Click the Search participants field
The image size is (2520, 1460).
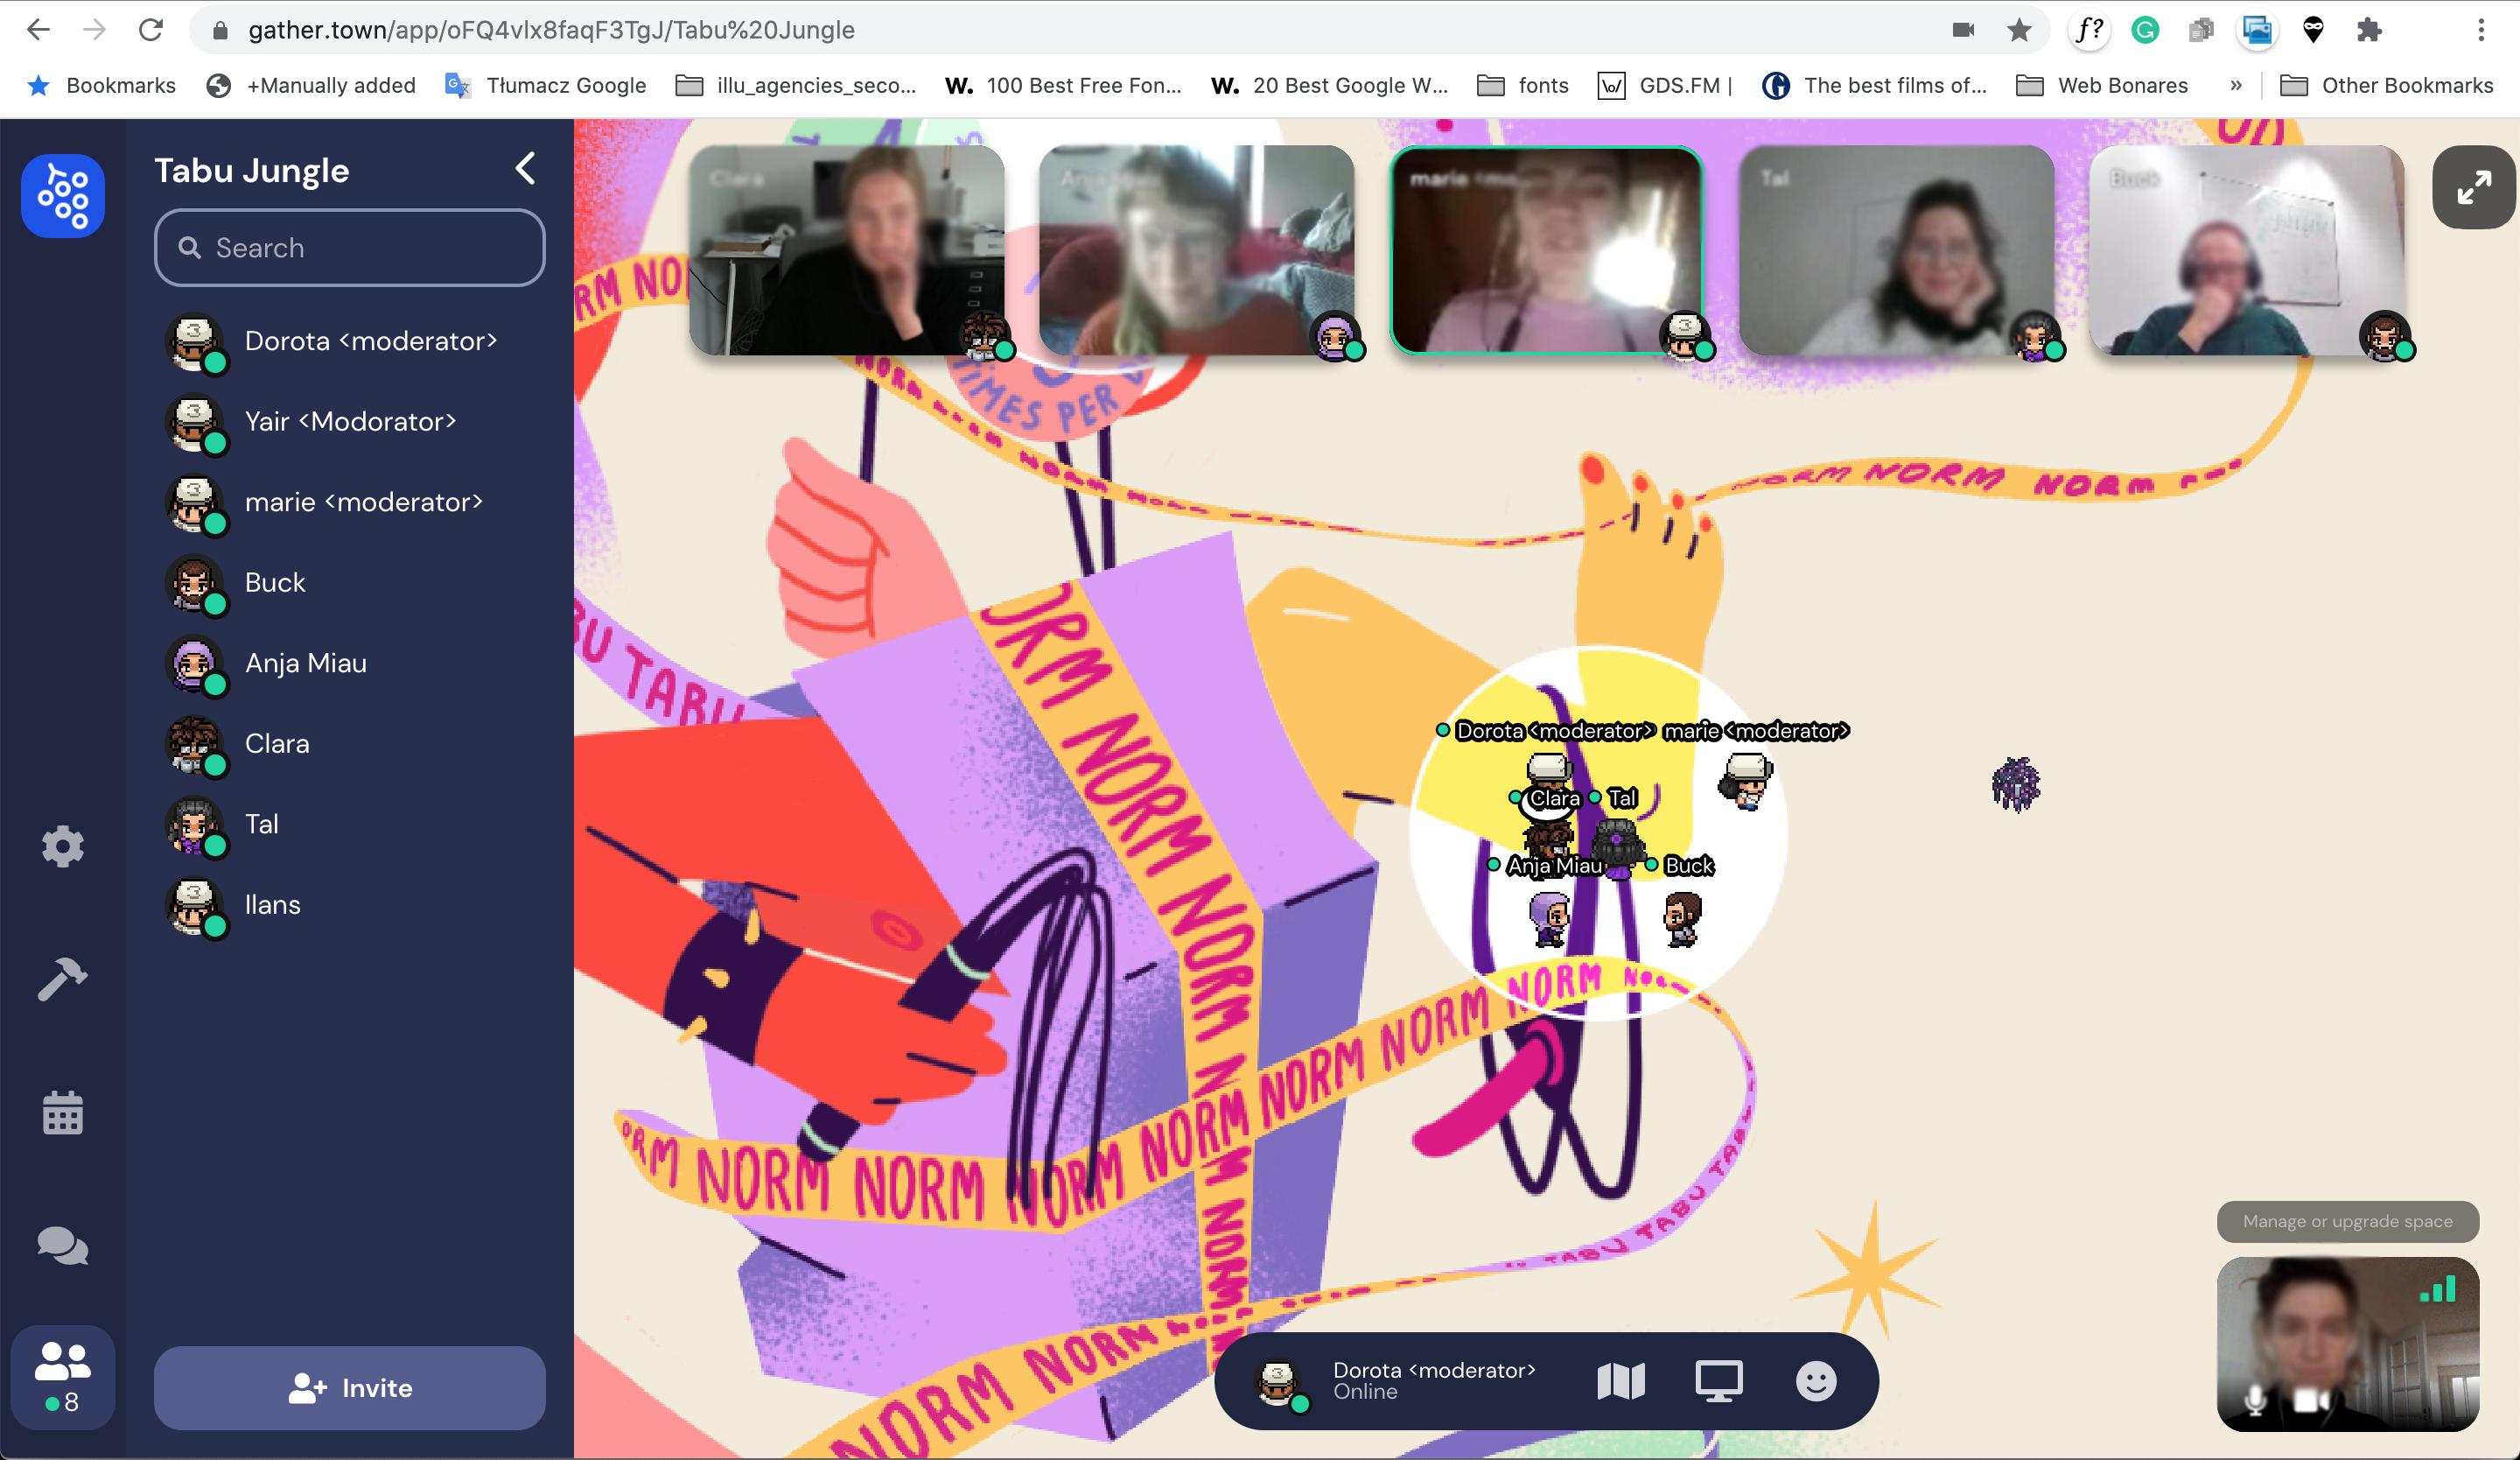(x=349, y=247)
